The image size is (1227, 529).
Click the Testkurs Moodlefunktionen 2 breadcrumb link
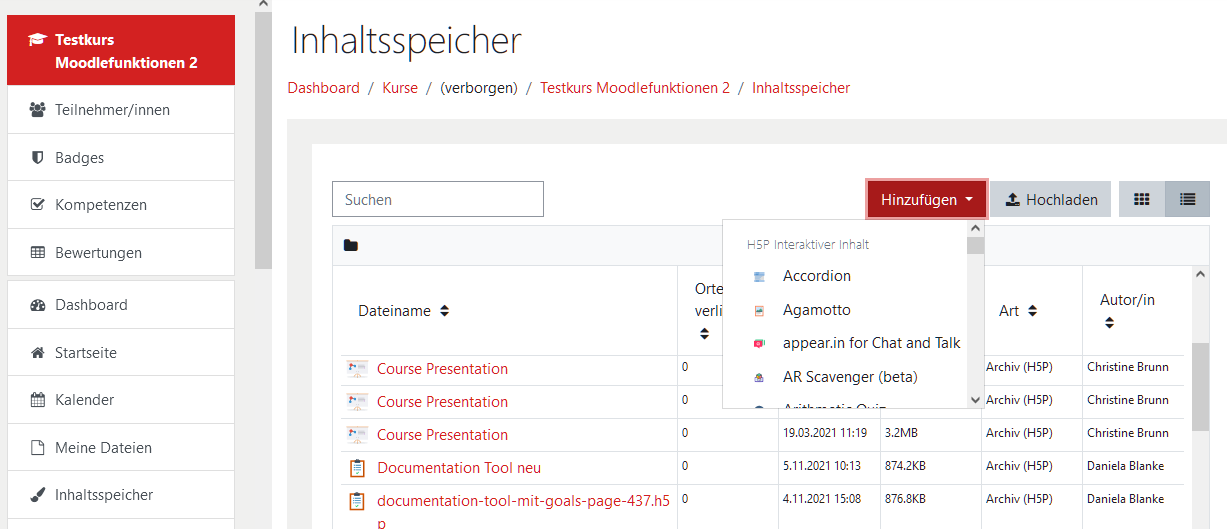pyautogui.click(x=635, y=88)
